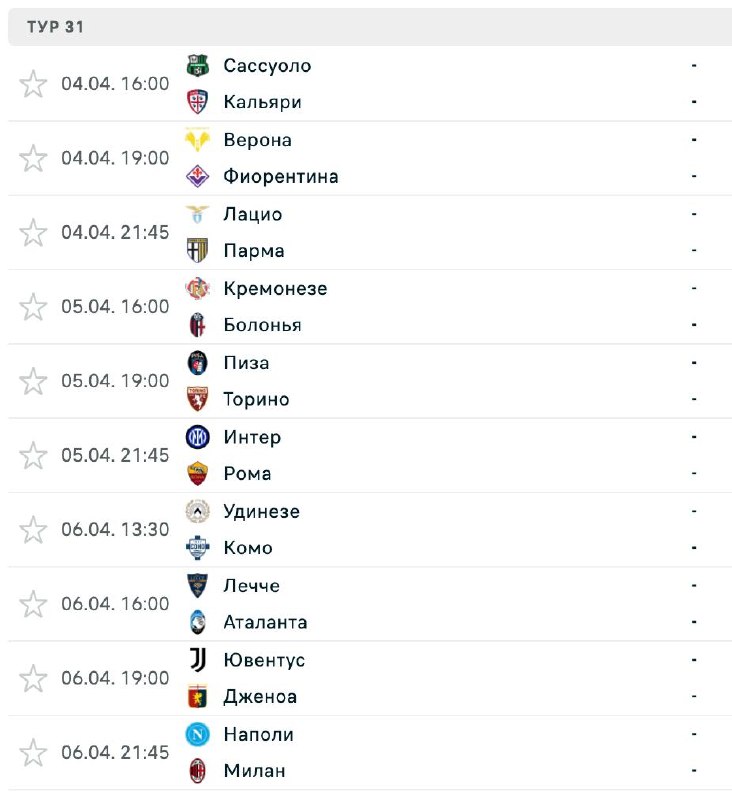Screen dimensions: 732x800
Task: Click the Milan club crest
Action: pyautogui.click(x=198, y=771)
